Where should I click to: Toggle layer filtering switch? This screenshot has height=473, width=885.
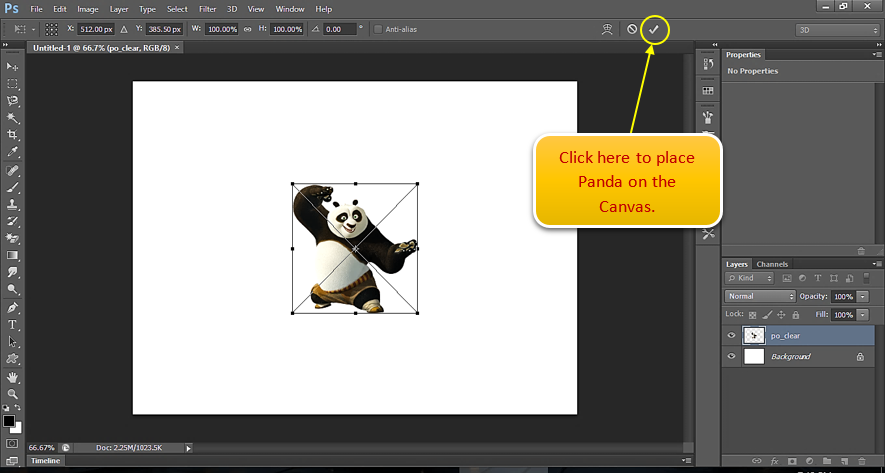point(867,278)
